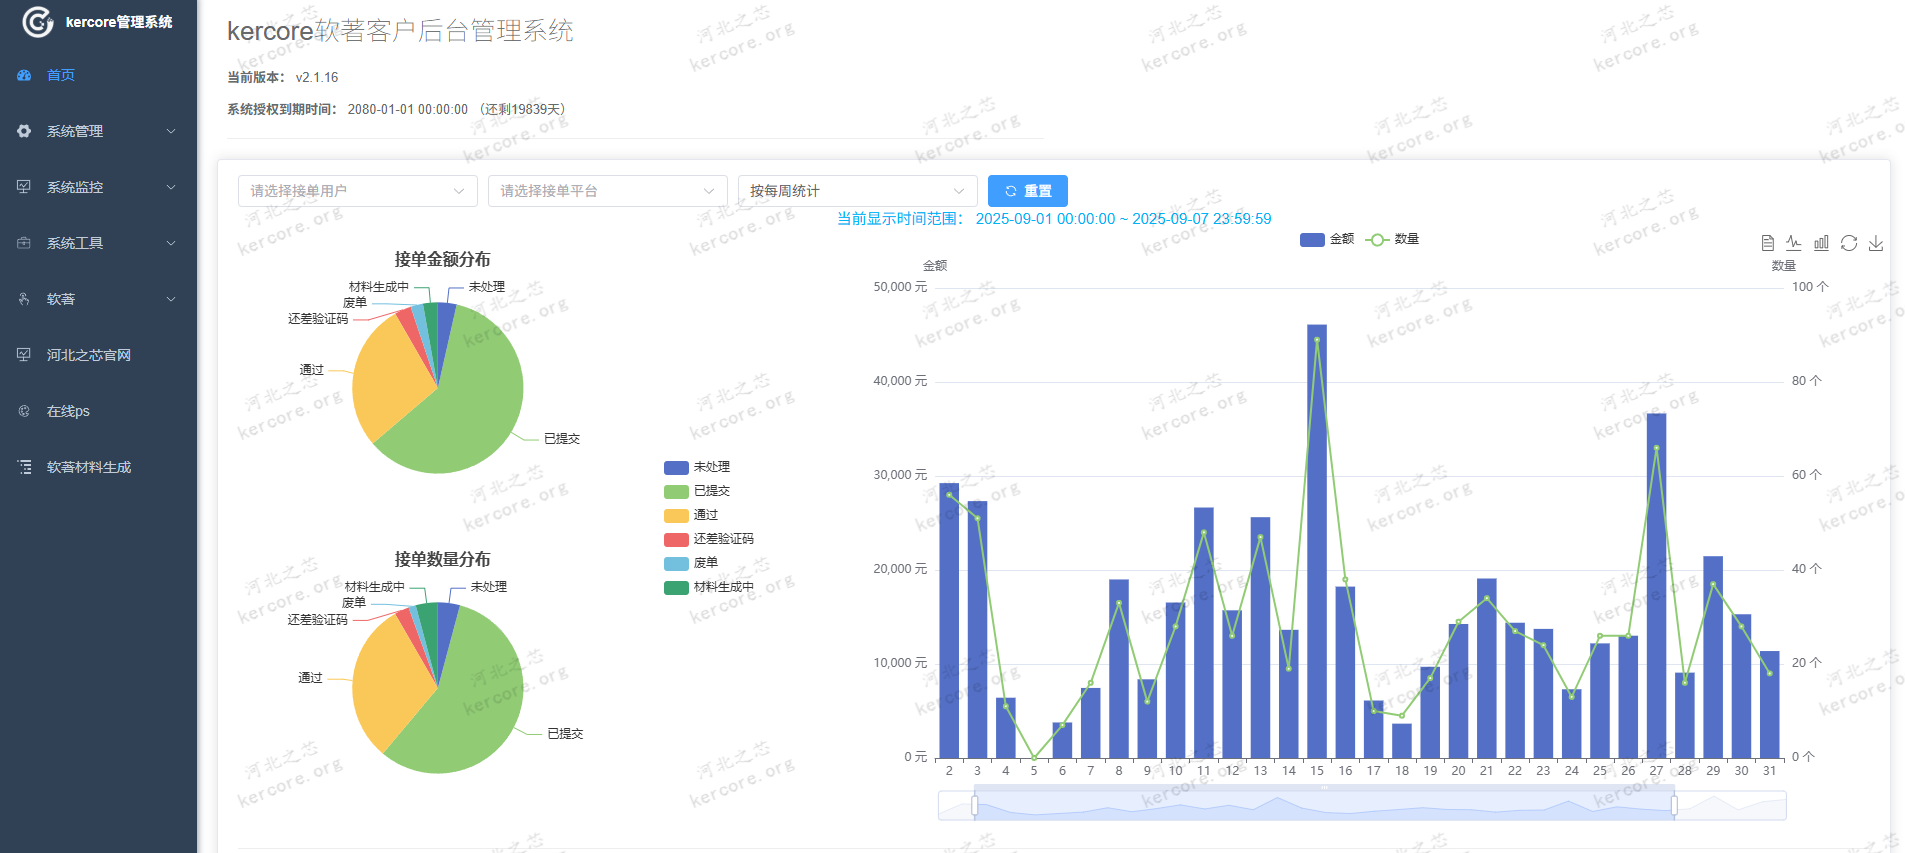Click expiry date 2080-01-01 00:00:00
The image size is (1905, 853).
(x=407, y=109)
